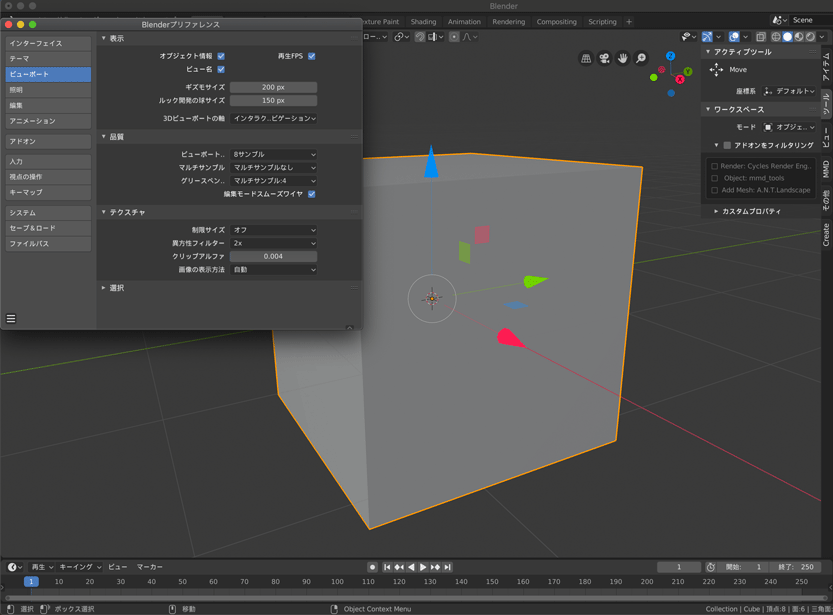Jump to next keyframe
Viewport: 833px width, 615px height.
click(435, 567)
